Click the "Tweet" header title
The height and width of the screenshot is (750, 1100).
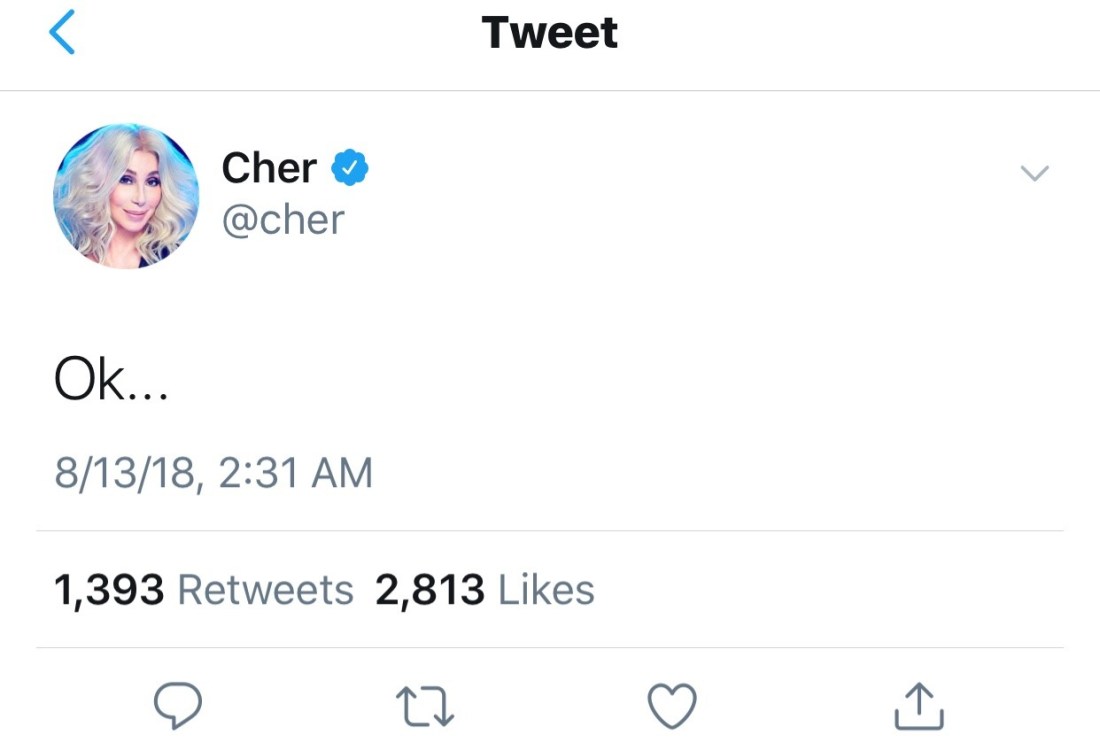click(x=550, y=33)
